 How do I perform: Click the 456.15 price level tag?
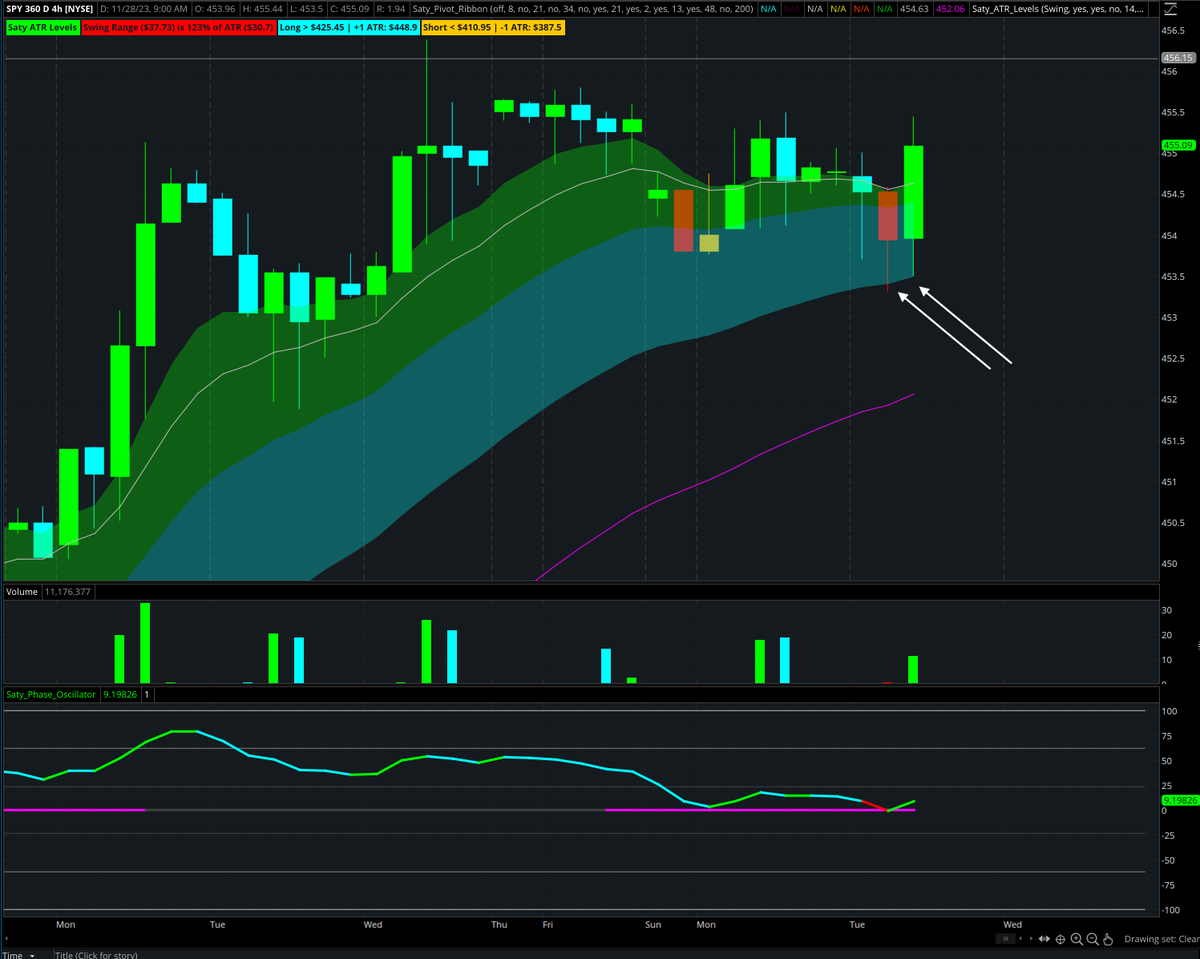[1179, 58]
